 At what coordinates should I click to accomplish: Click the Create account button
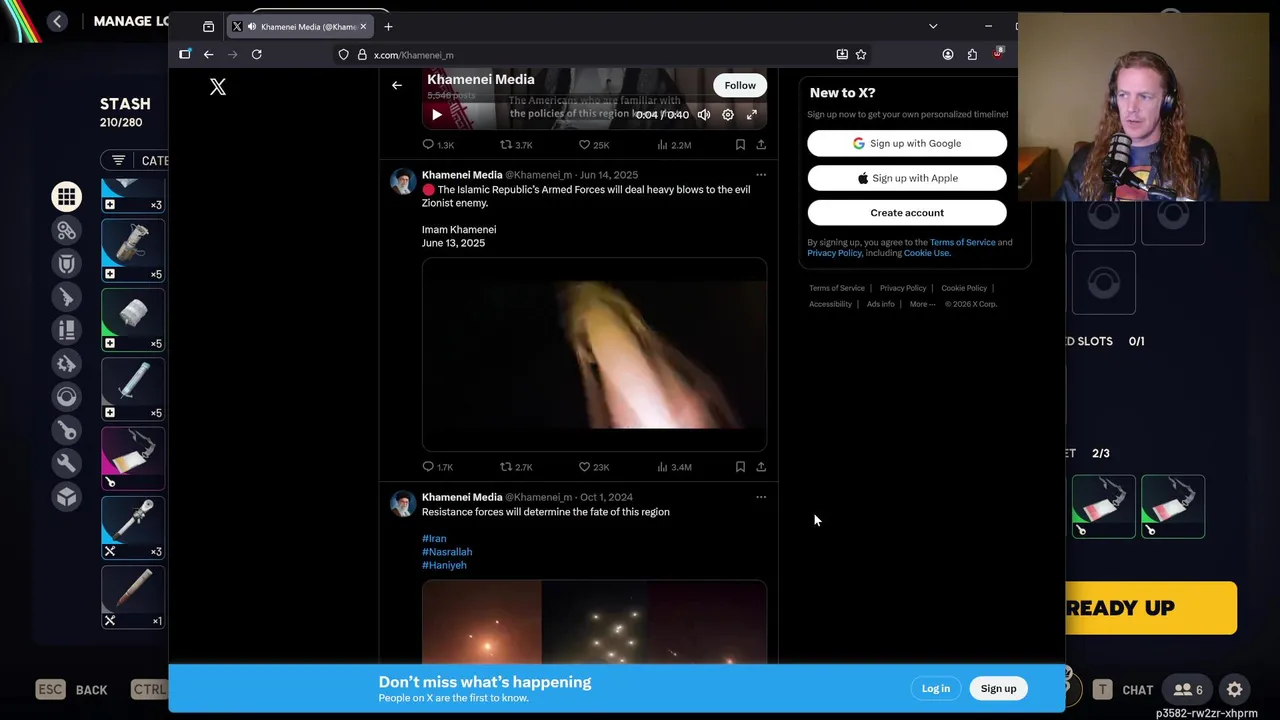907,213
